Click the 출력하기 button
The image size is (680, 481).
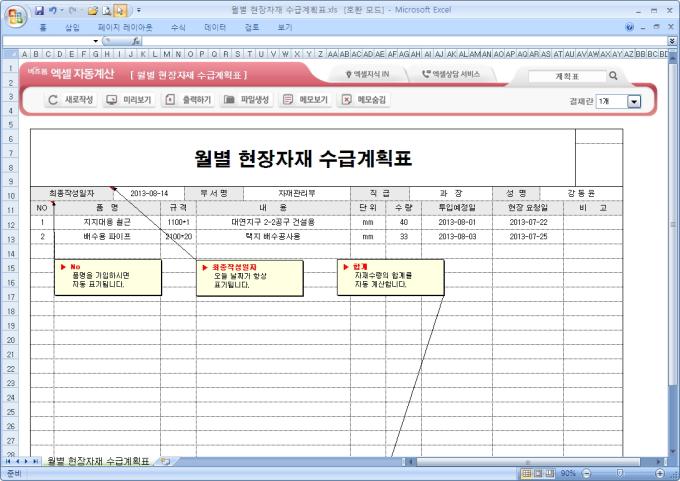188,100
